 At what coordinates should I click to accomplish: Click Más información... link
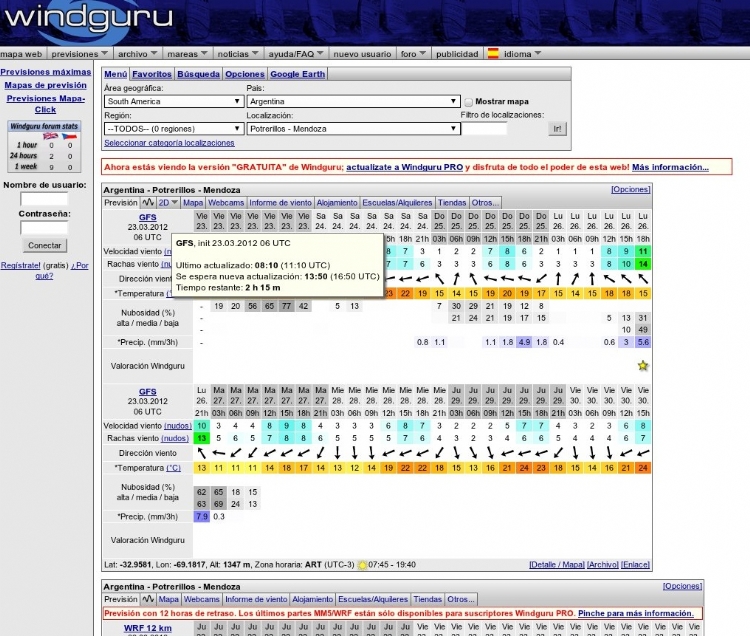(x=670, y=167)
